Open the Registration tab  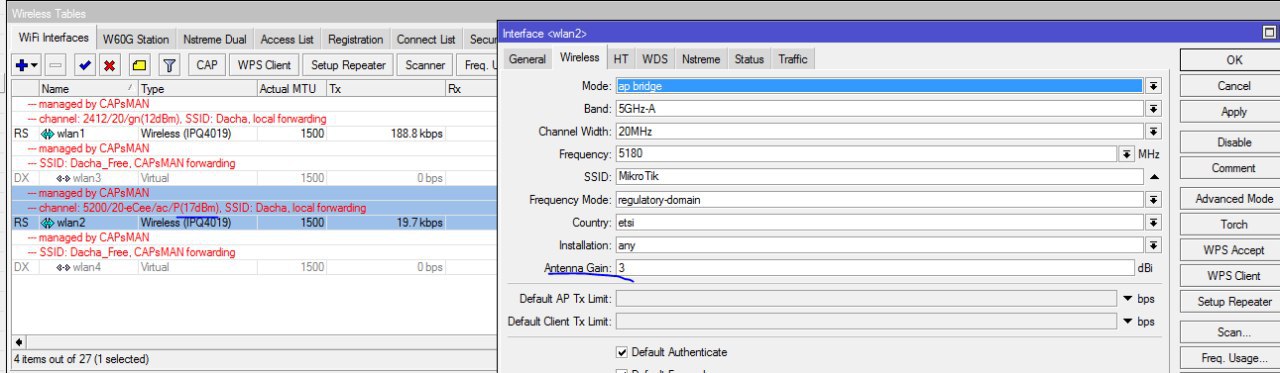355,40
